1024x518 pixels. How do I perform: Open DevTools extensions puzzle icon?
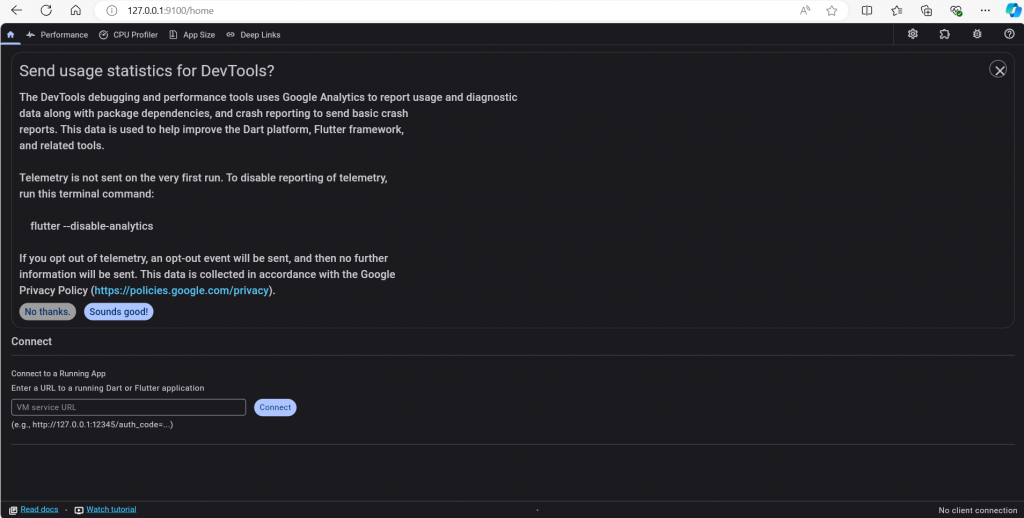[x=945, y=34]
